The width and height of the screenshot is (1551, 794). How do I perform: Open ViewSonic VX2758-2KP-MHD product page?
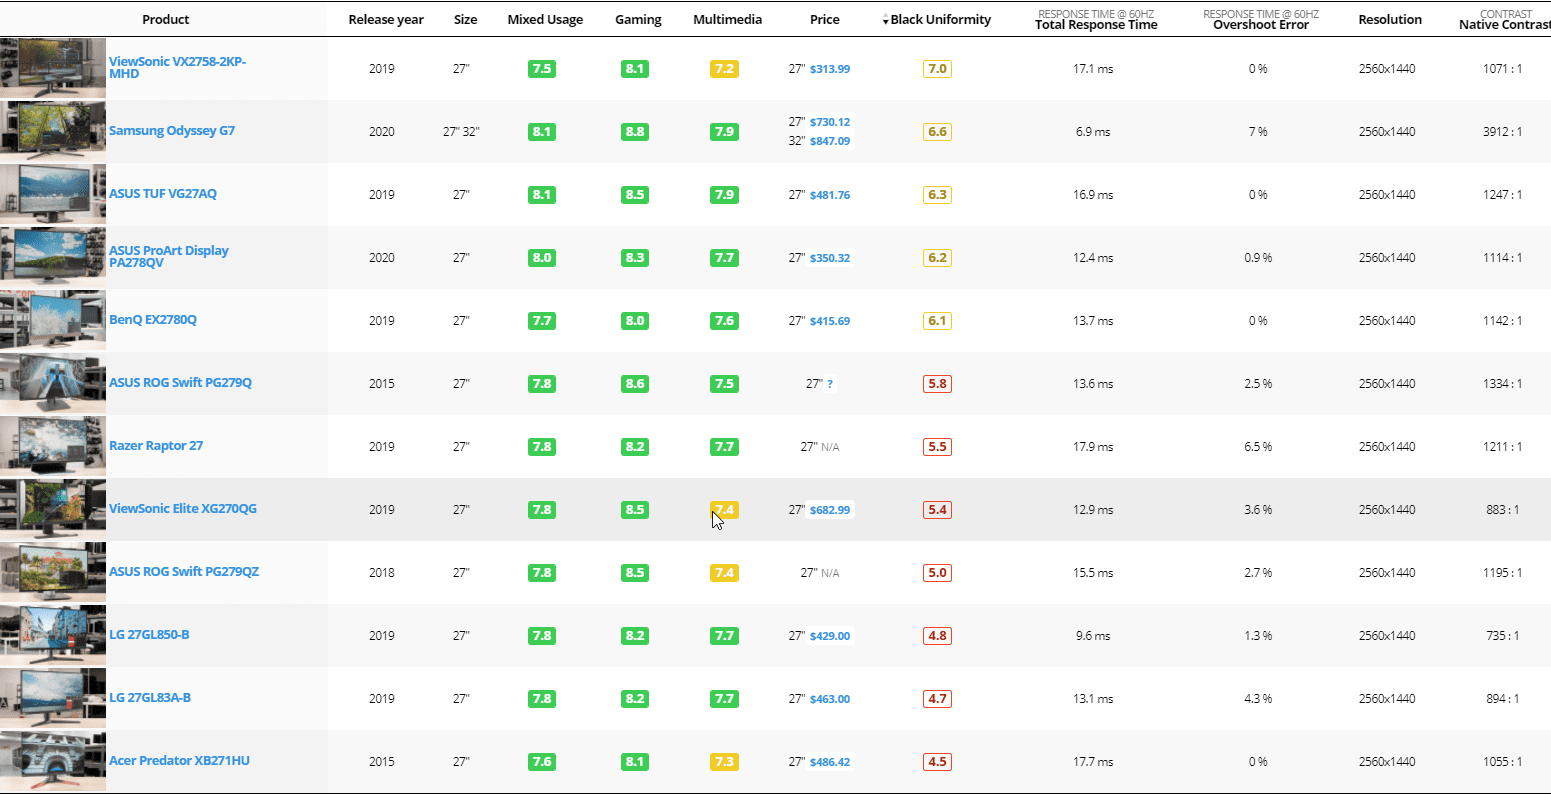(177, 68)
